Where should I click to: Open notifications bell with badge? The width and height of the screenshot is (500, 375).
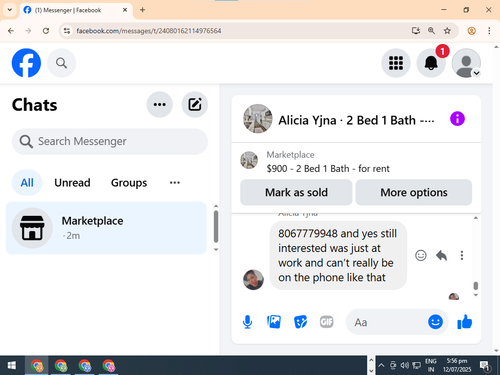point(431,63)
